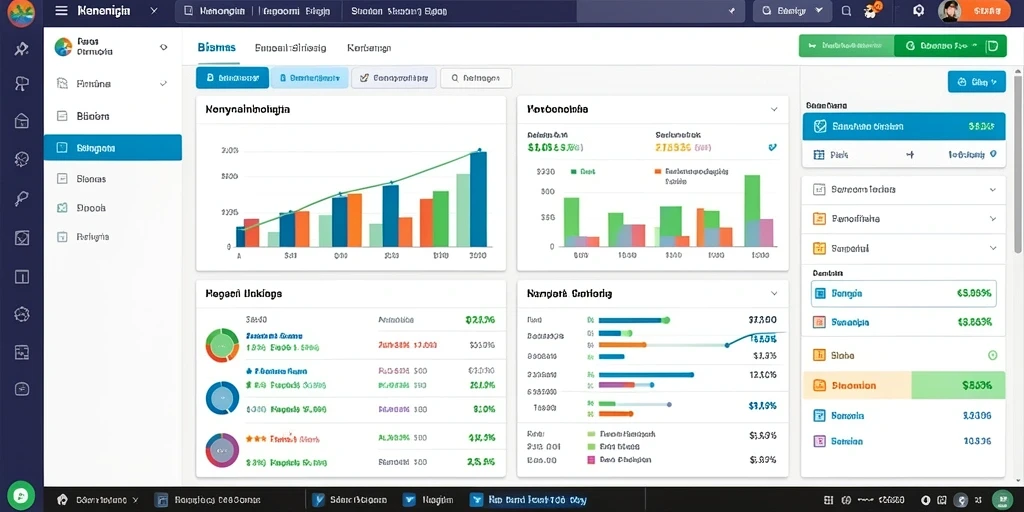The image size is (1024, 512).
Task: Select the highlighted Sángora sidebar item
Action: pyautogui.click(x=112, y=148)
